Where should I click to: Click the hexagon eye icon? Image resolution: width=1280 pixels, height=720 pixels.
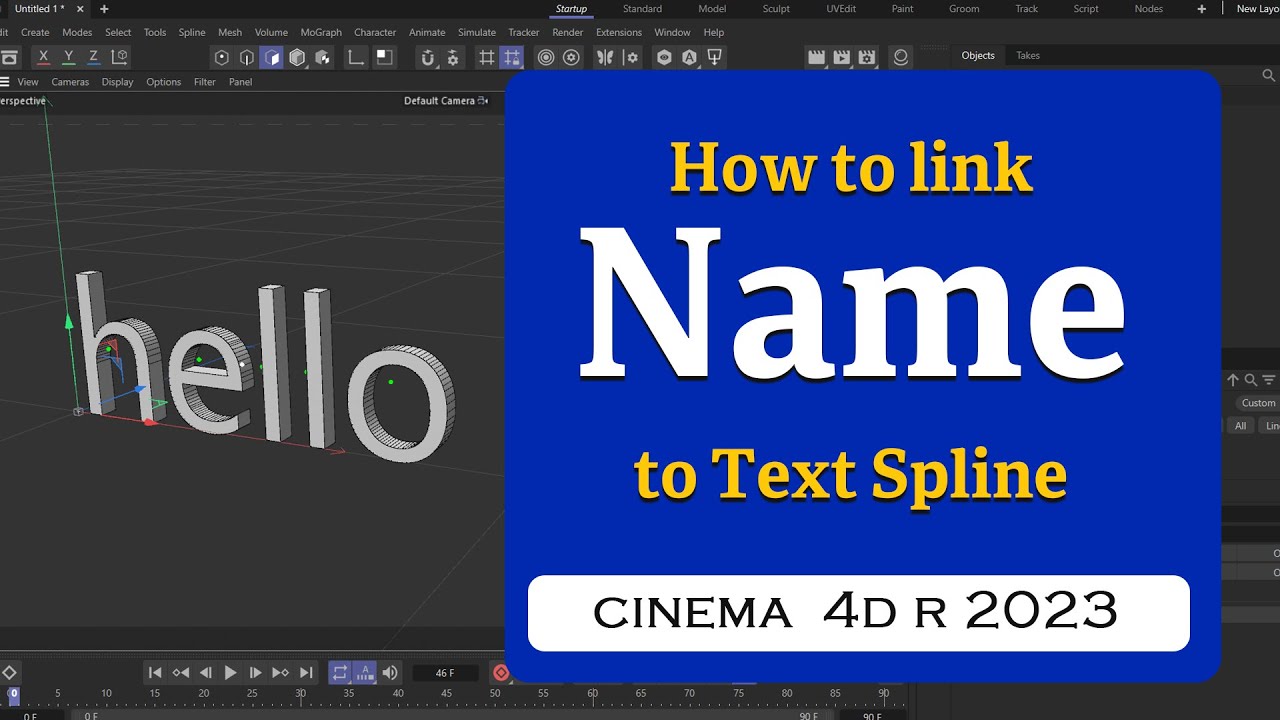coord(664,57)
